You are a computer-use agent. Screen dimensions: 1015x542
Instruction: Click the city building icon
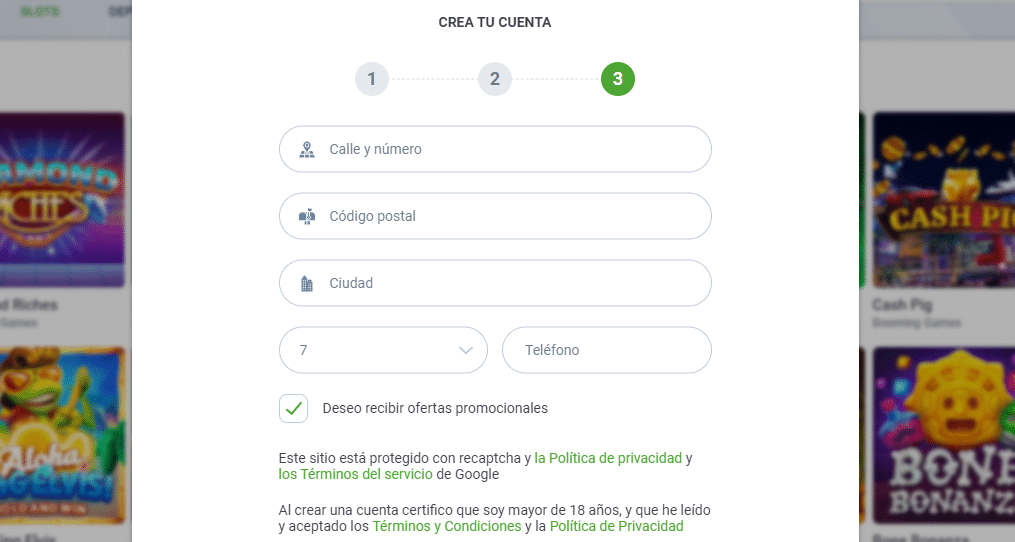pyautogui.click(x=307, y=284)
